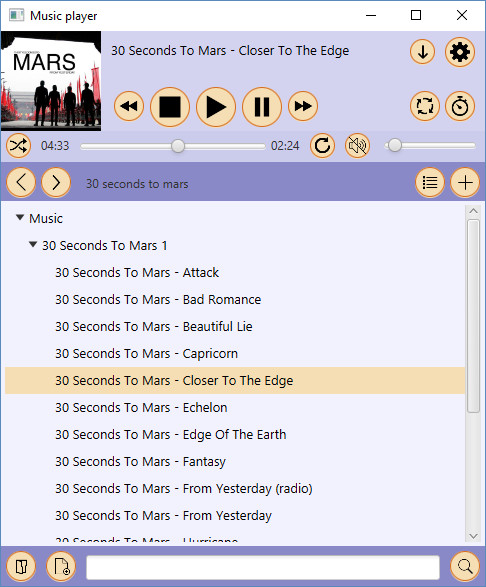Click the 04:33 elapsed time label
Screen dimensions: 486x587
tap(55, 146)
